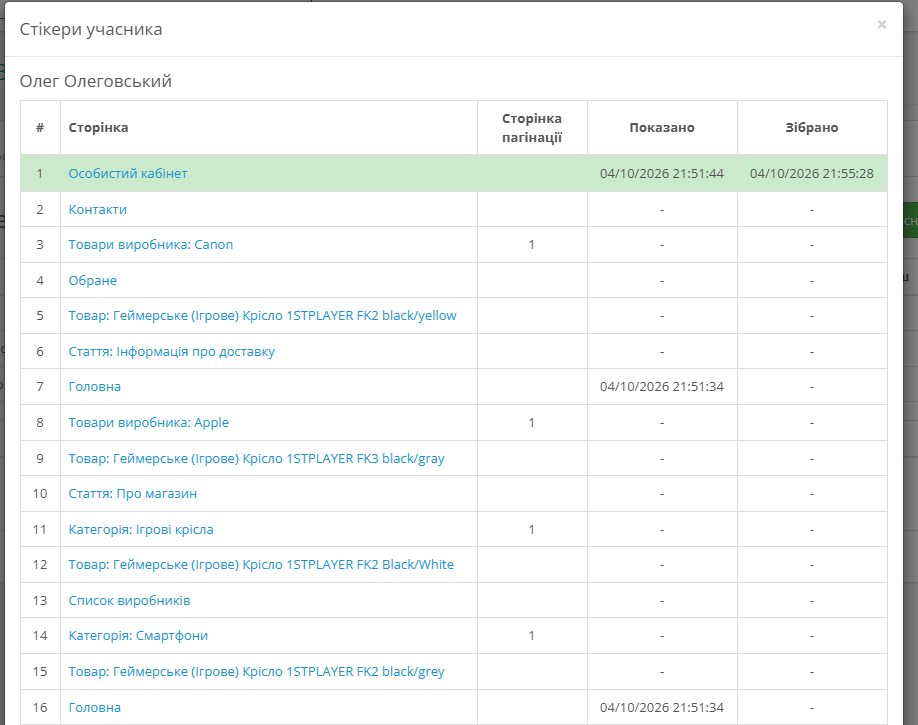Select row number 5 cell
Viewport: 918px width, 725px height.
40,316
